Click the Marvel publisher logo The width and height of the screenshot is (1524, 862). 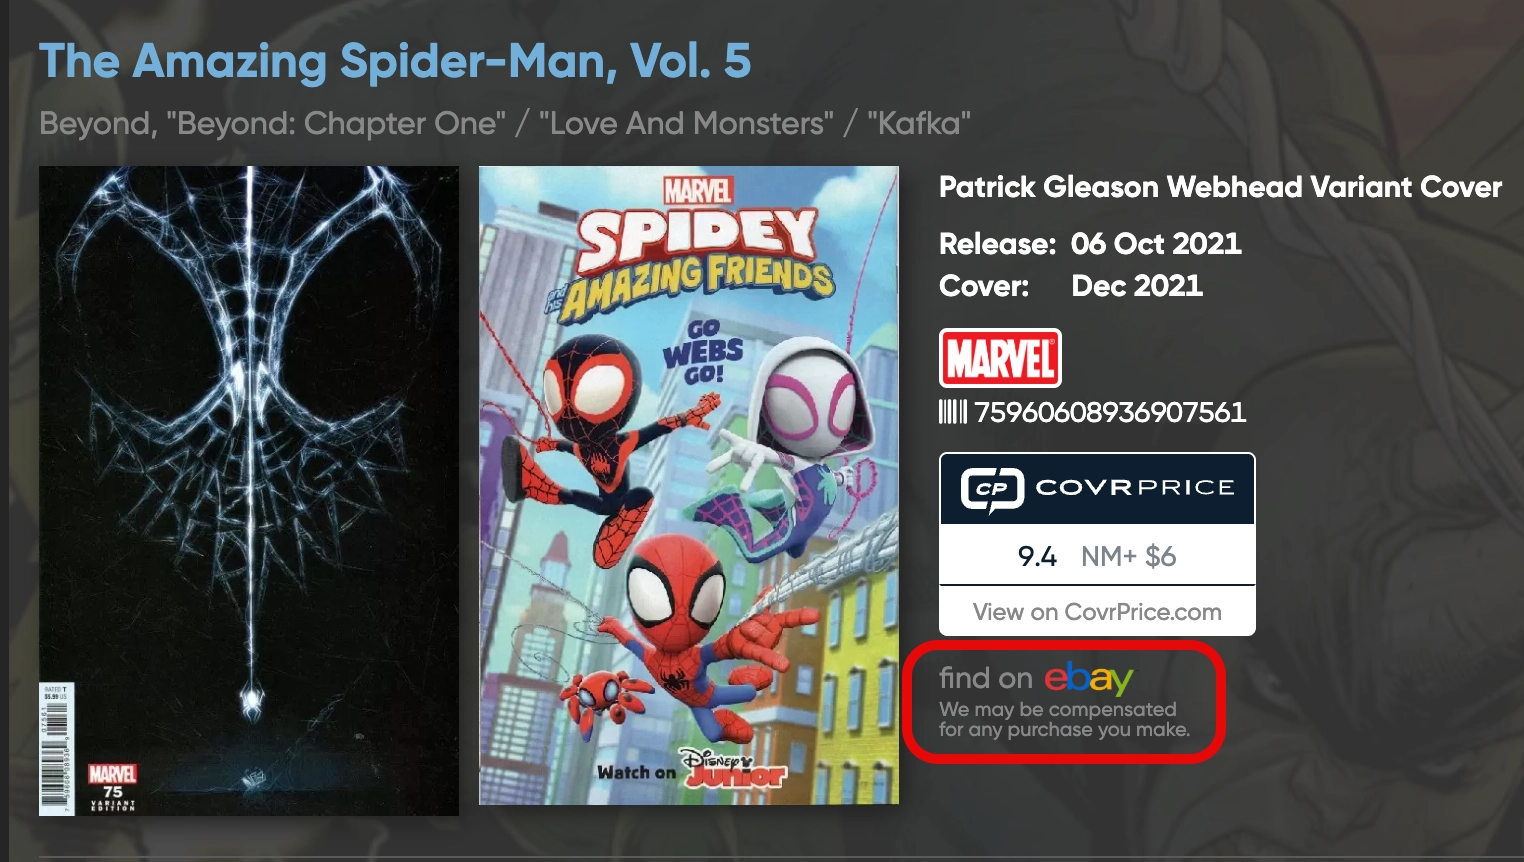click(x=1000, y=358)
